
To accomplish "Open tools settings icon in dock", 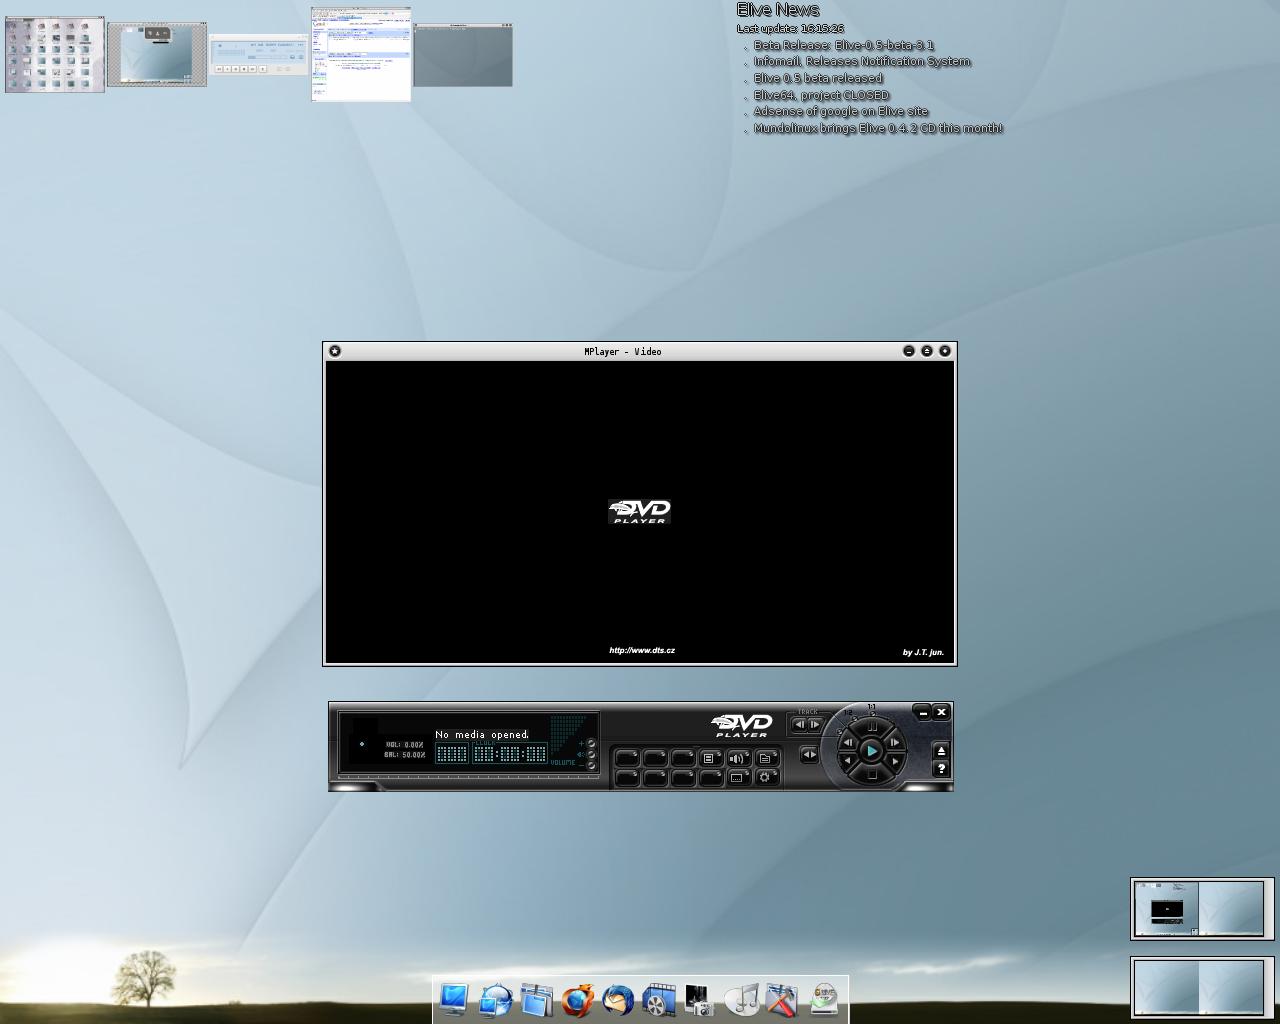I will point(782,999).
